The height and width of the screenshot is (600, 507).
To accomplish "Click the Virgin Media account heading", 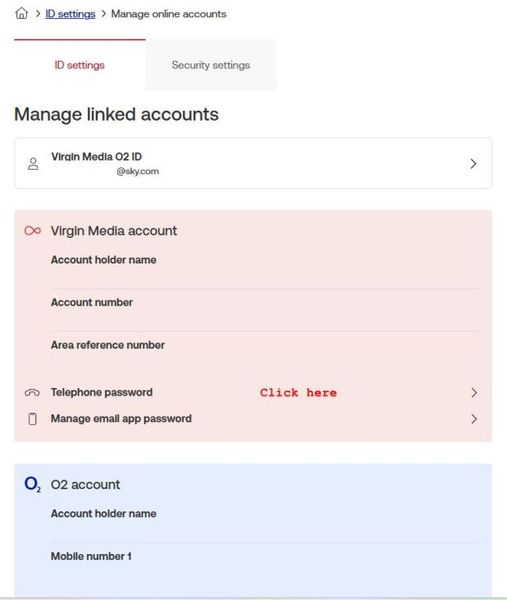I will click(x=114, y=231).
